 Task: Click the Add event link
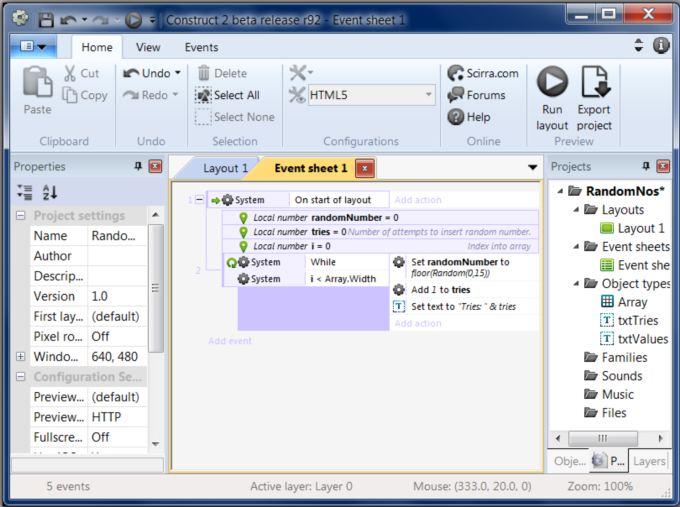230,341
